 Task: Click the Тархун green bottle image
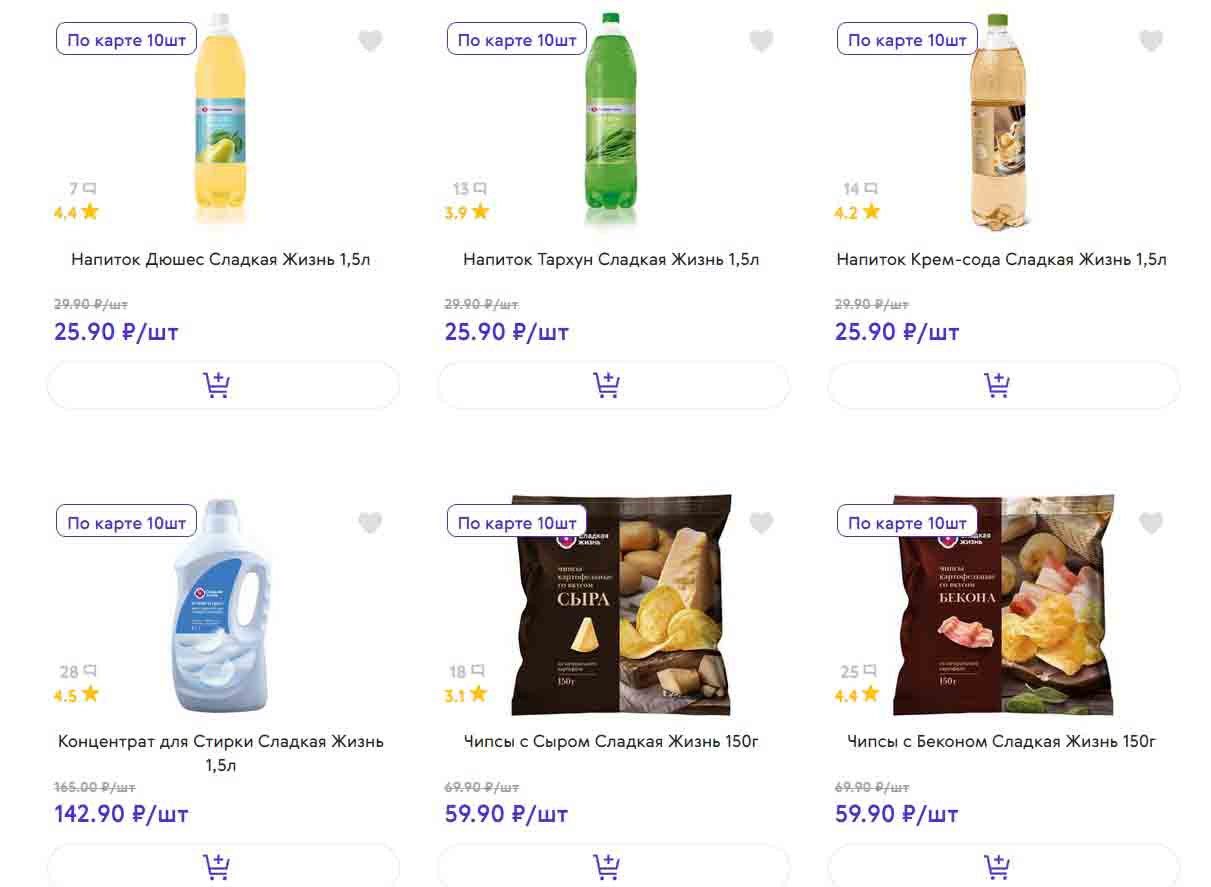(610, 120)
